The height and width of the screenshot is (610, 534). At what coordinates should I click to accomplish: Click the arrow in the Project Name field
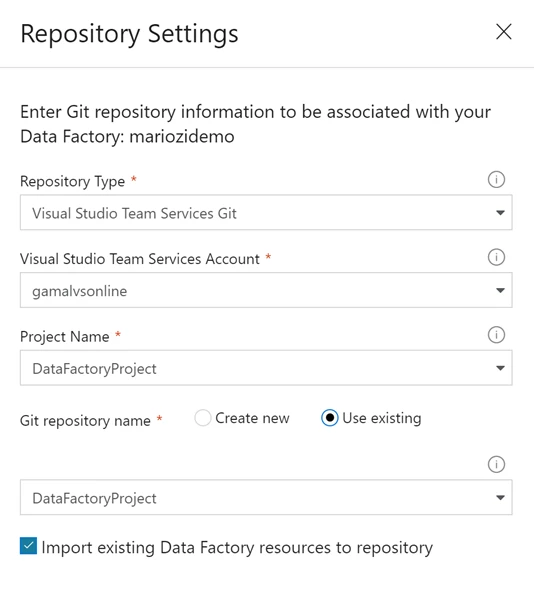(x=501, y=368)
